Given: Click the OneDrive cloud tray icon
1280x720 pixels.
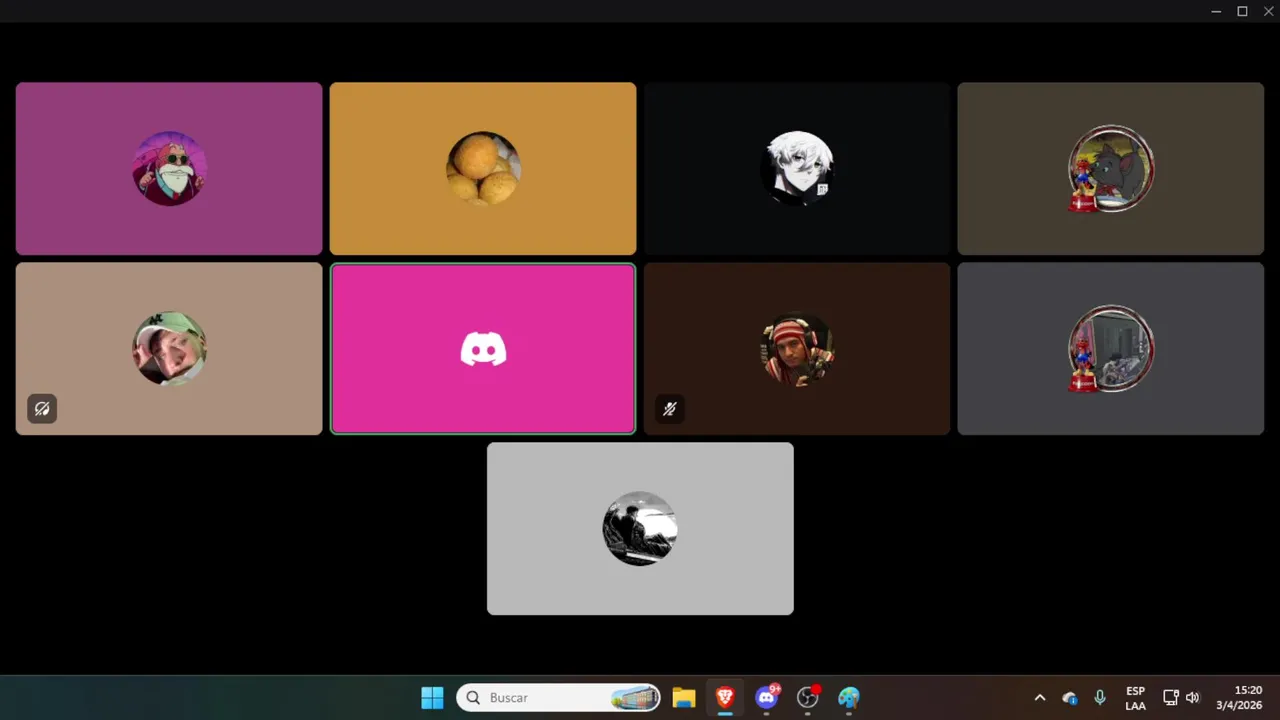Looking at the screenshot, I should pos(1070,697).
